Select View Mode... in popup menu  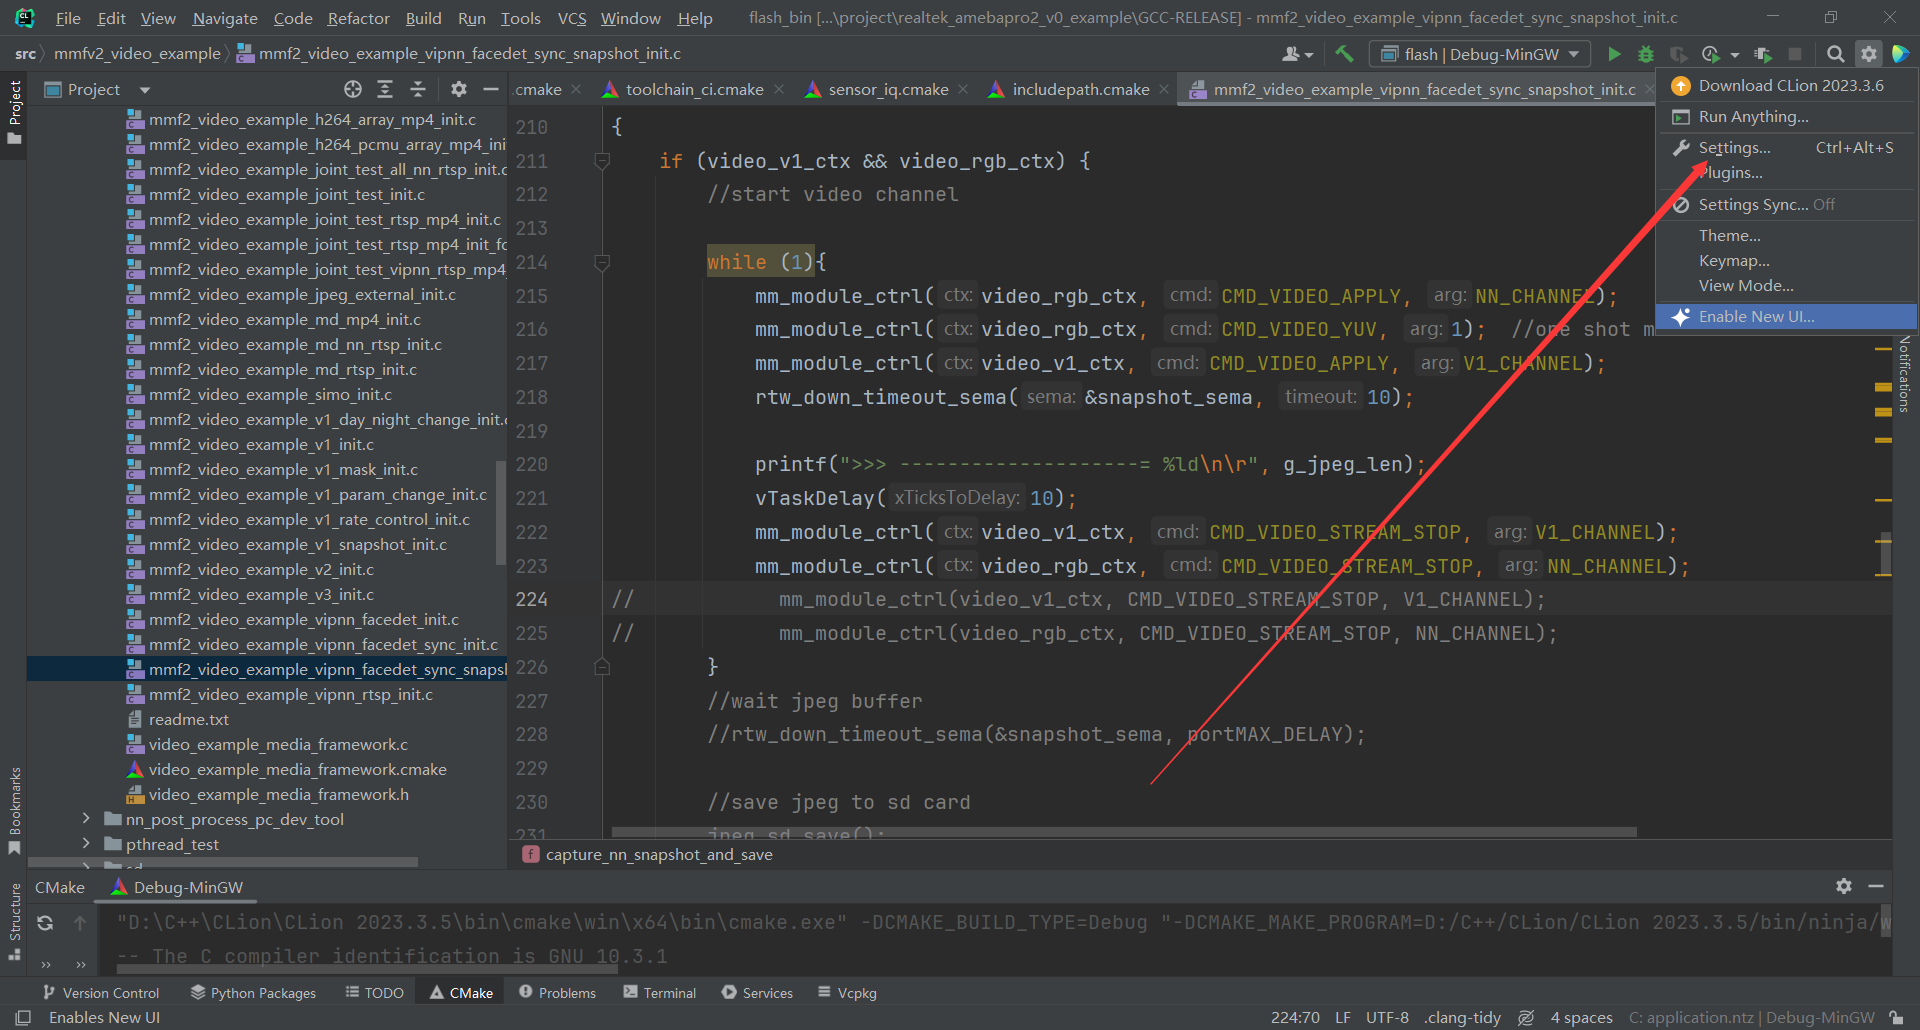click(1786, 286)
